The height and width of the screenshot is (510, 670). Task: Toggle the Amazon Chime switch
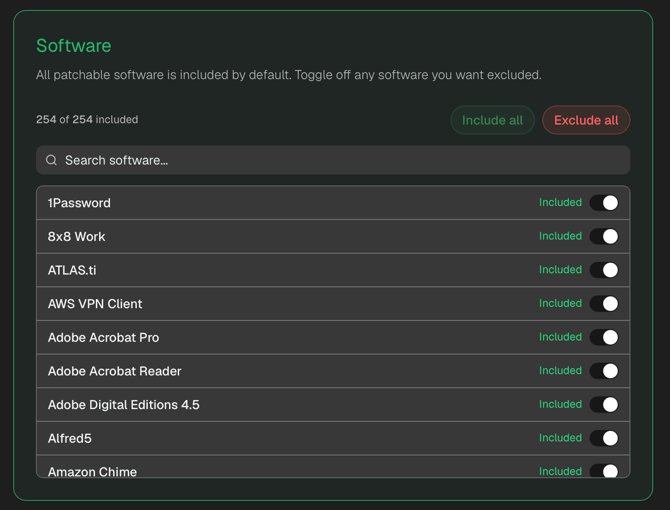[x=604, y=471]
